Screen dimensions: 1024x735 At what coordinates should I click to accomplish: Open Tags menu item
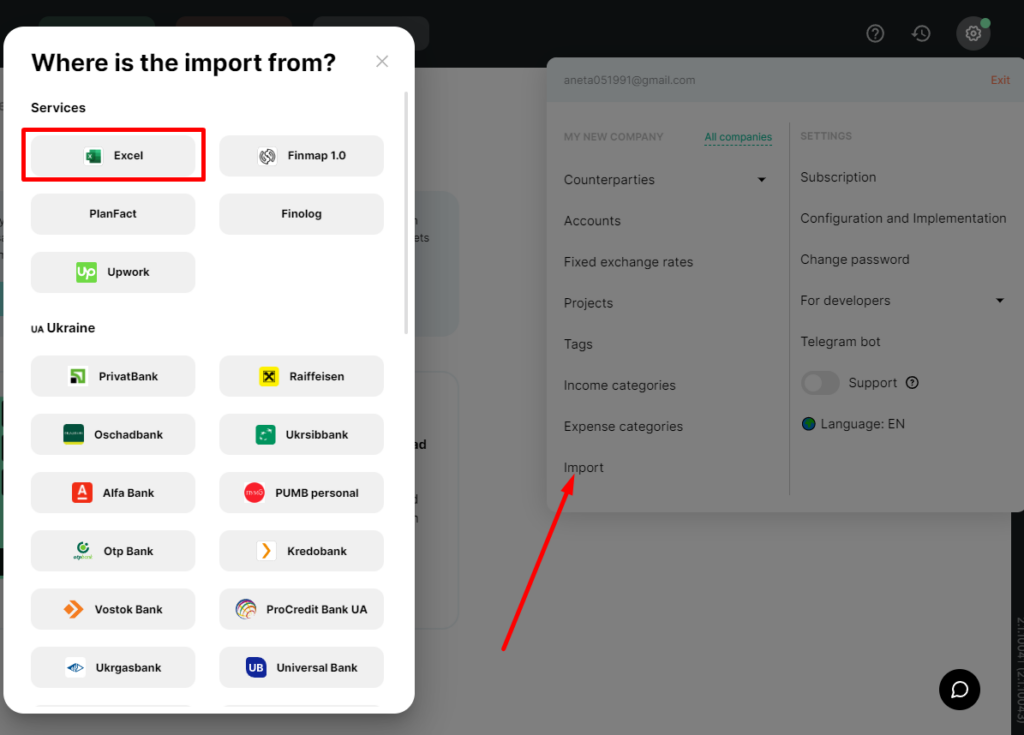(578, 344)
